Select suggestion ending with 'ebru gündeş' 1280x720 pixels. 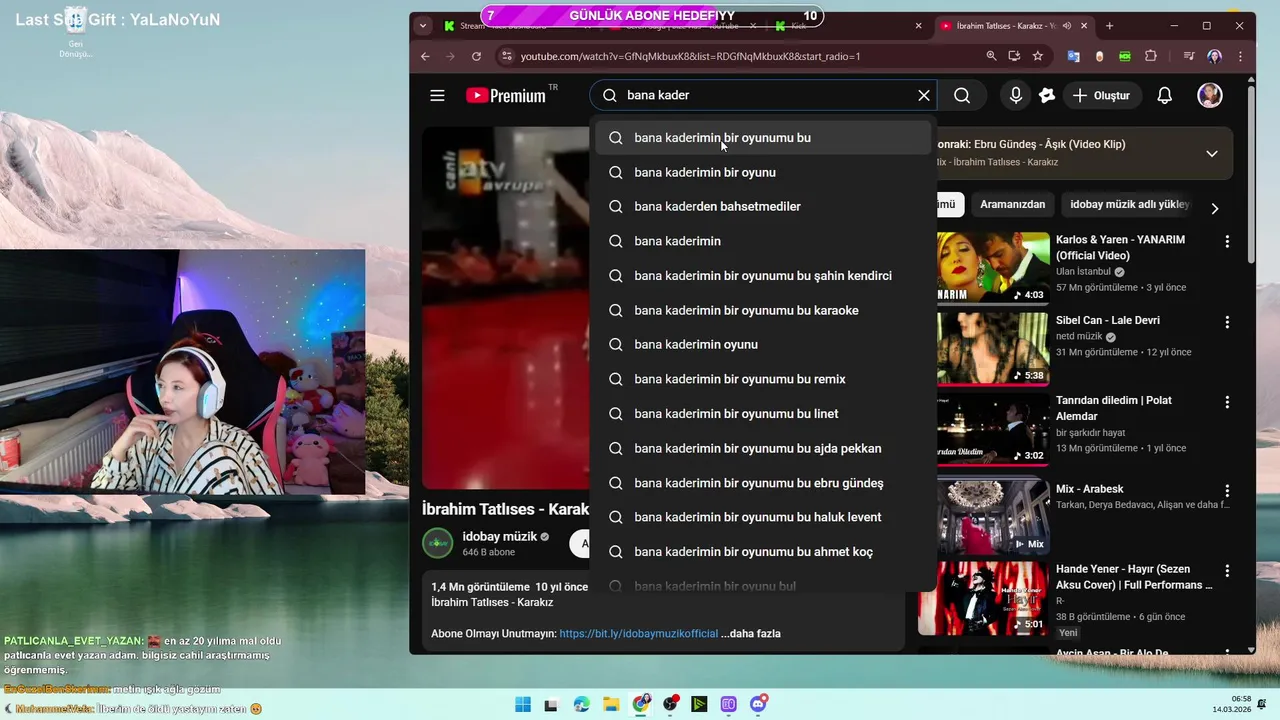(763, 483)
